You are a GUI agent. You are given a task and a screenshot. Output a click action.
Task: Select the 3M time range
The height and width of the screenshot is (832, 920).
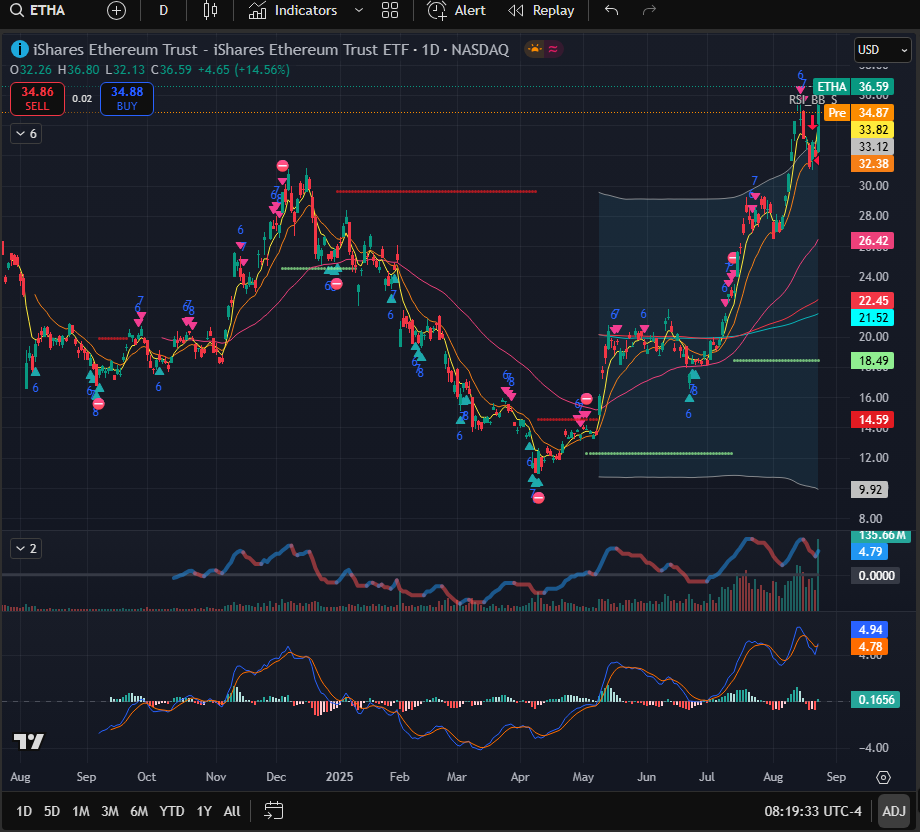tap(110, 811)
